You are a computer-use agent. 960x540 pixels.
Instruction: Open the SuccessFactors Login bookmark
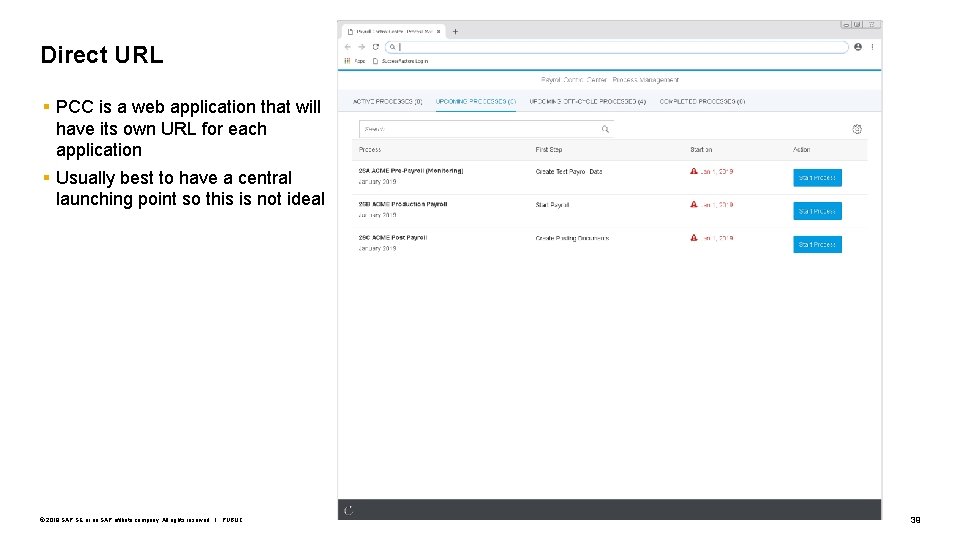(x=400, y=61)
